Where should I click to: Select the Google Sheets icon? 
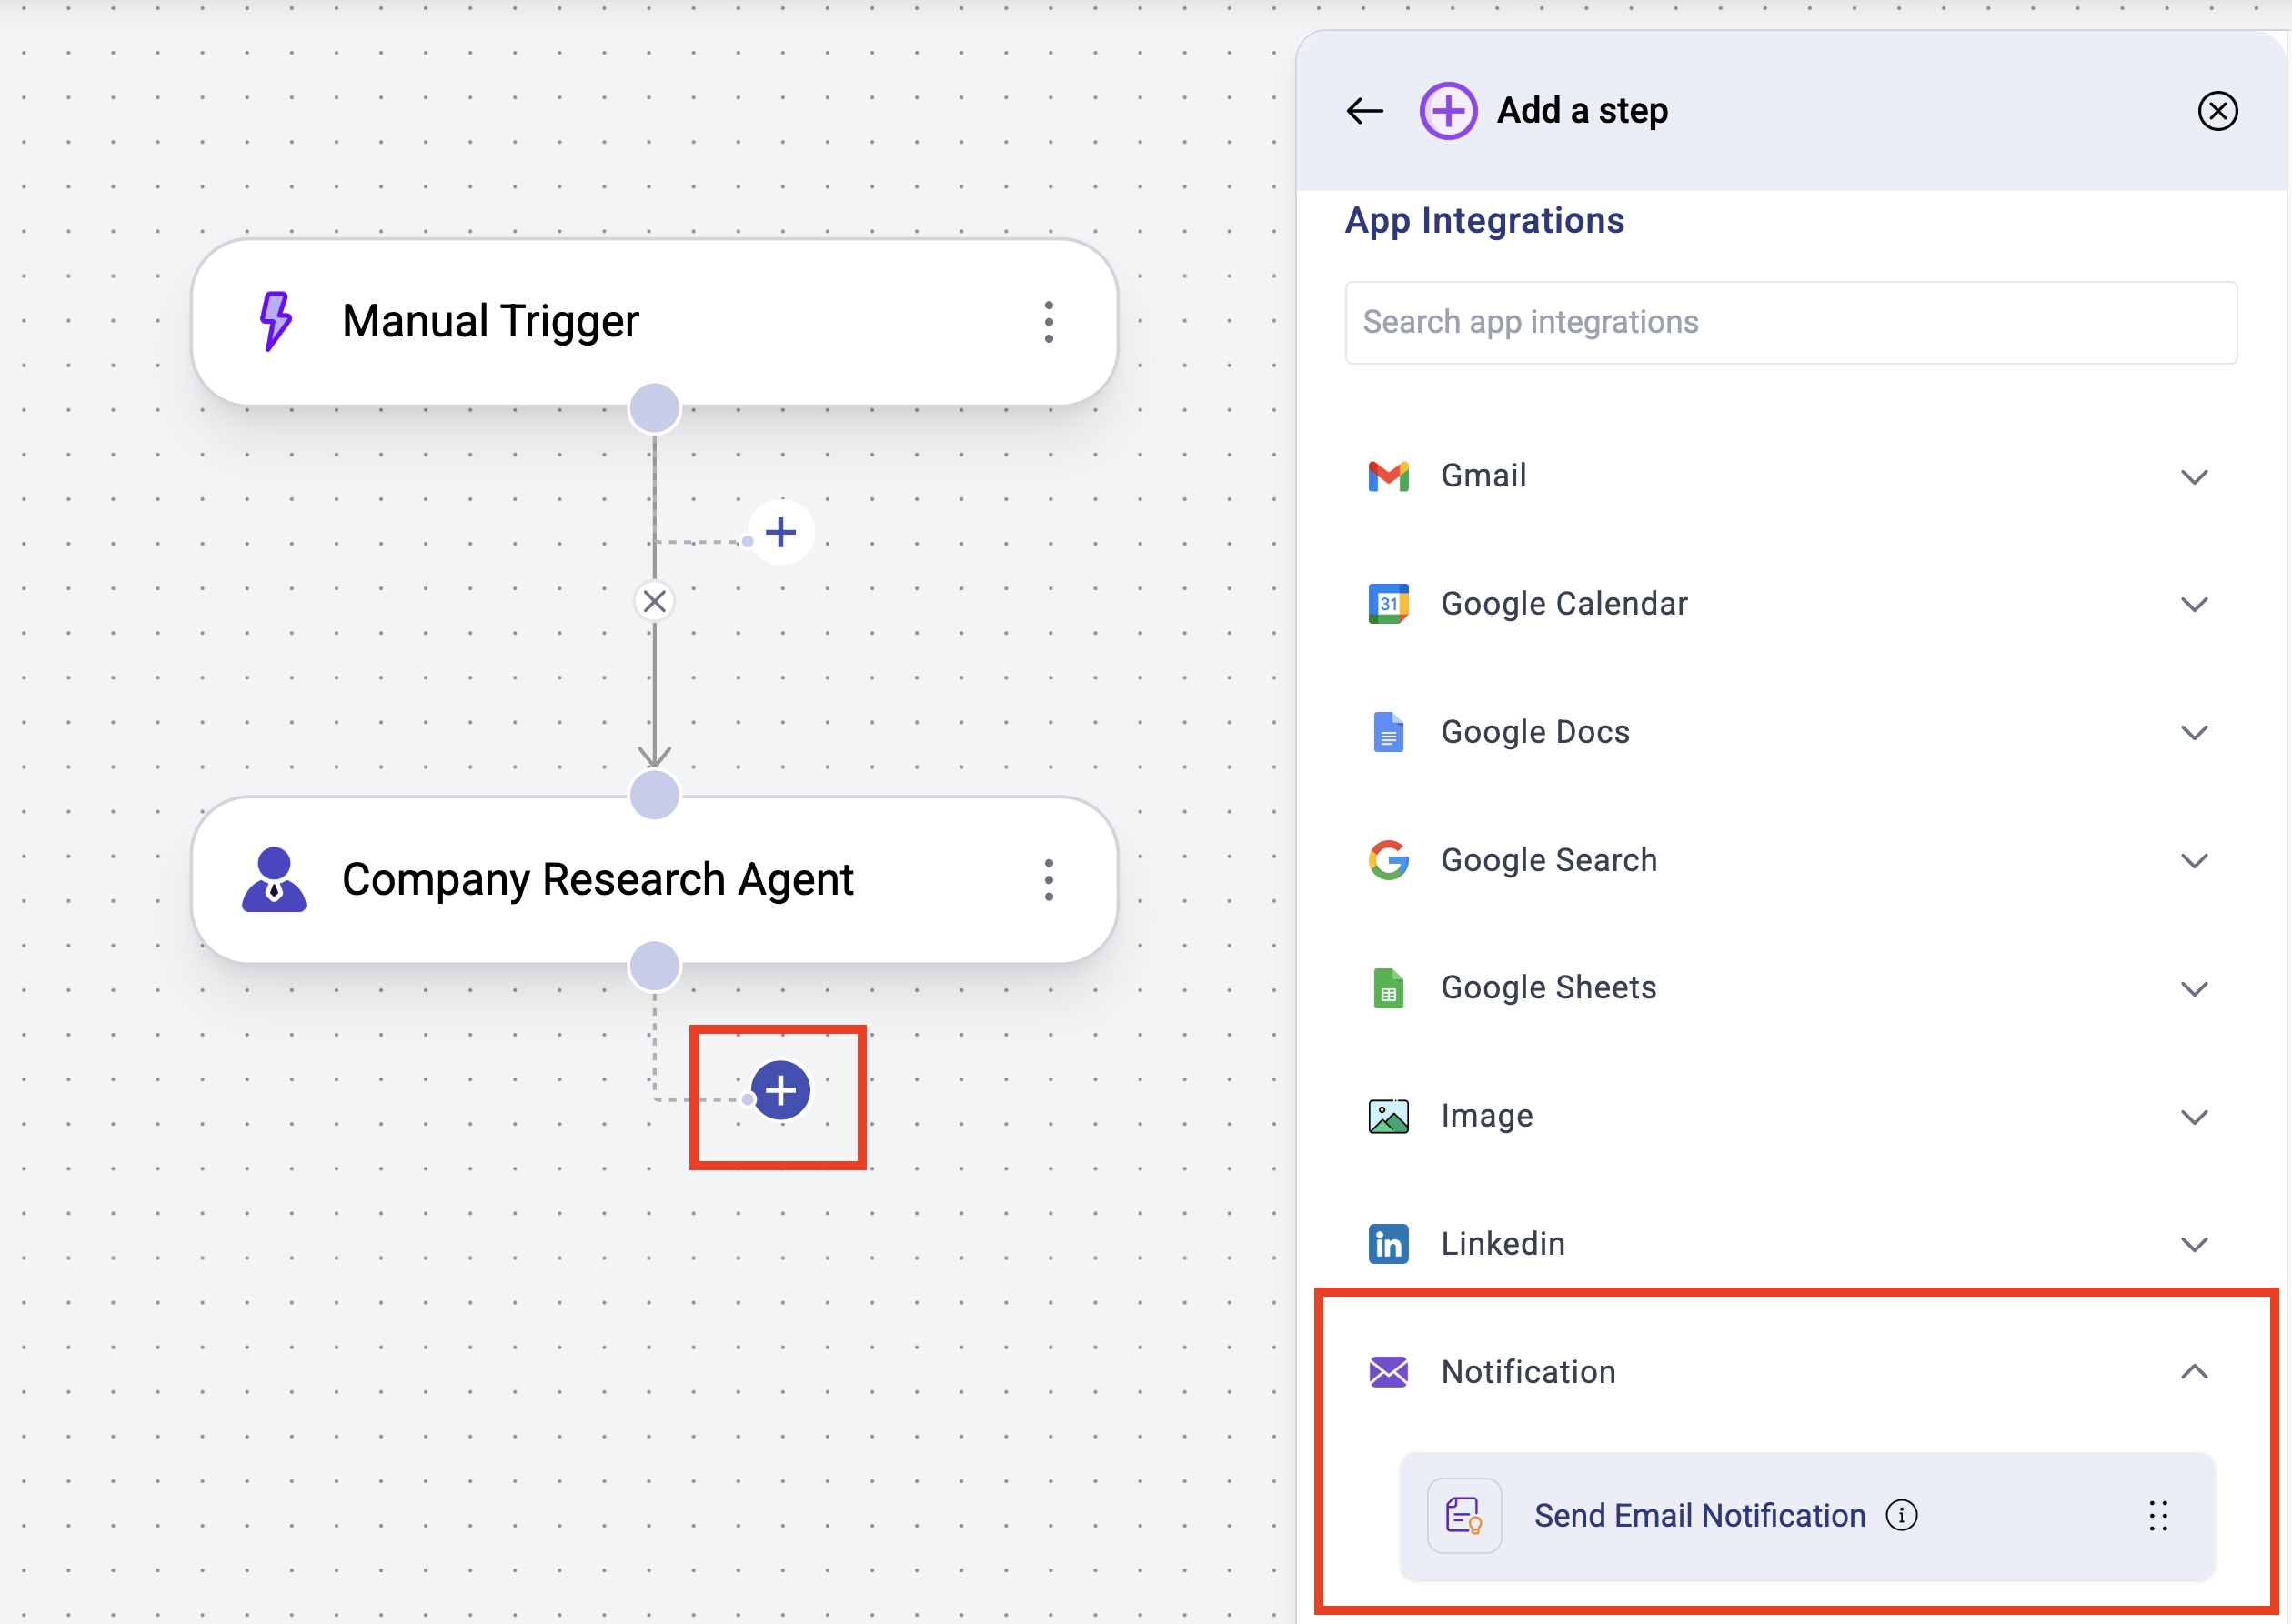click(1389, 987)
